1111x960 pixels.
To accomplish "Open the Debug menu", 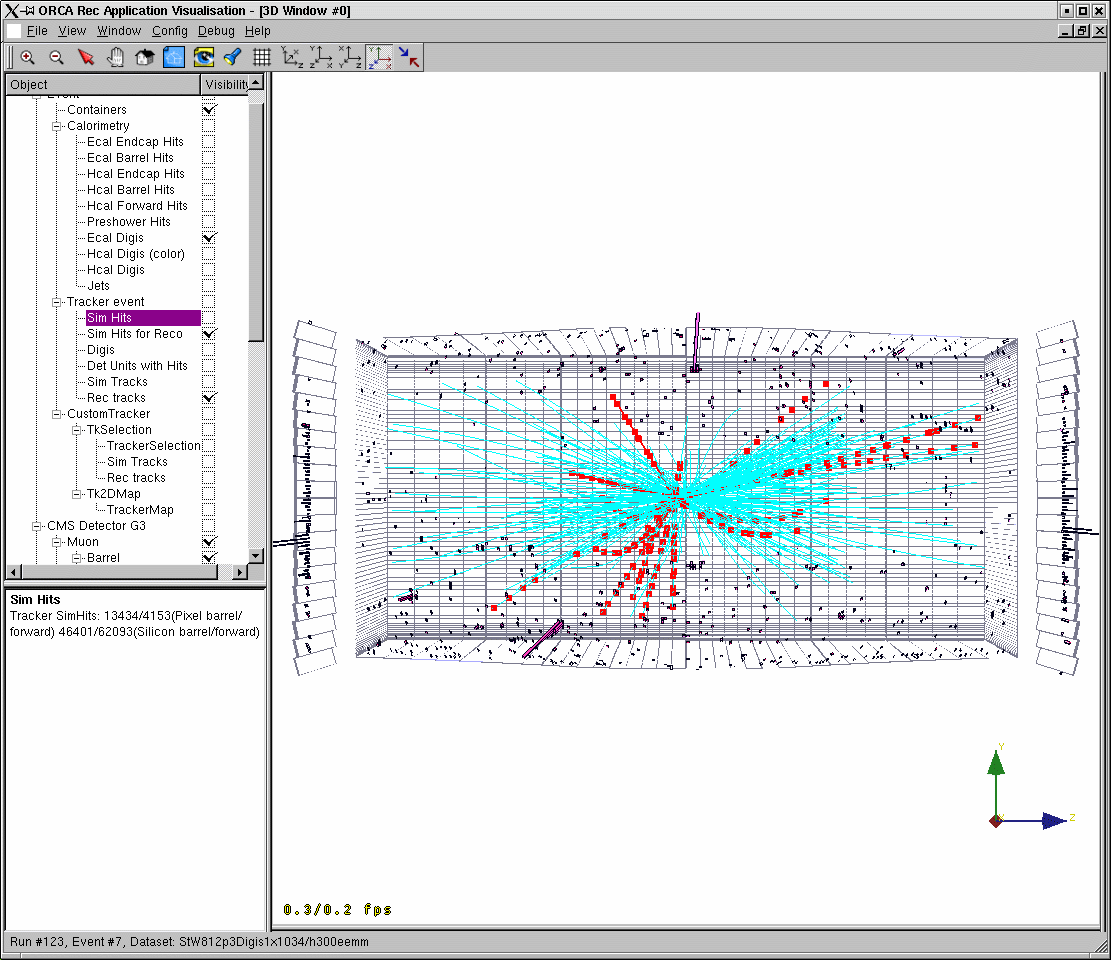I will pyautogui.click(x=216, y=31).
